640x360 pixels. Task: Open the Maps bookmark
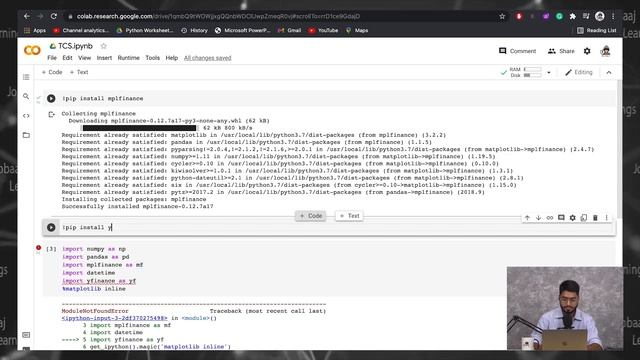click(357, 30)
